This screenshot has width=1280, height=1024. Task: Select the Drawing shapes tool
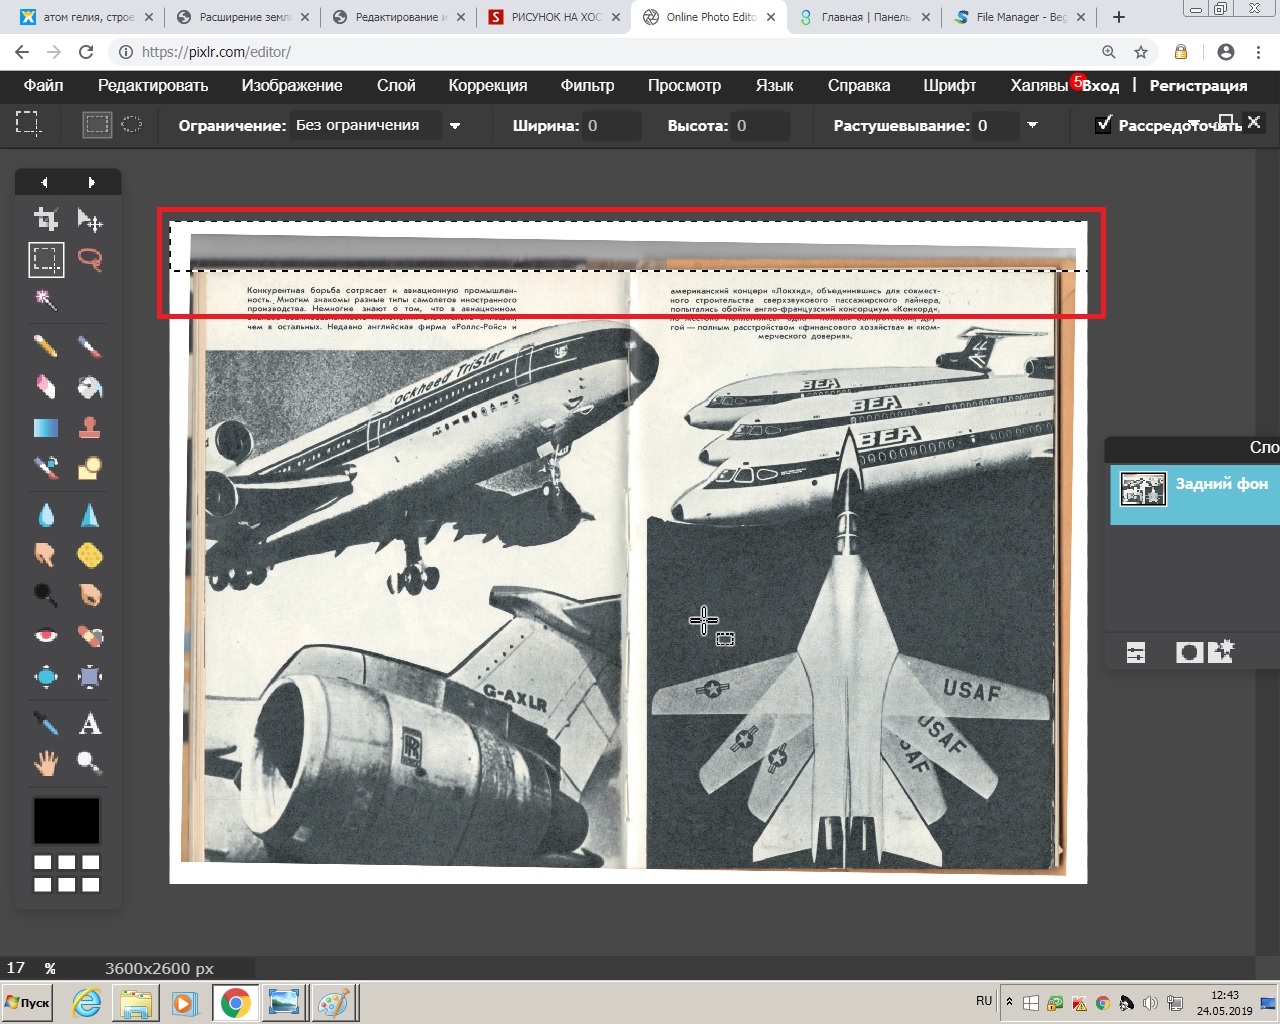coord(90,468)
